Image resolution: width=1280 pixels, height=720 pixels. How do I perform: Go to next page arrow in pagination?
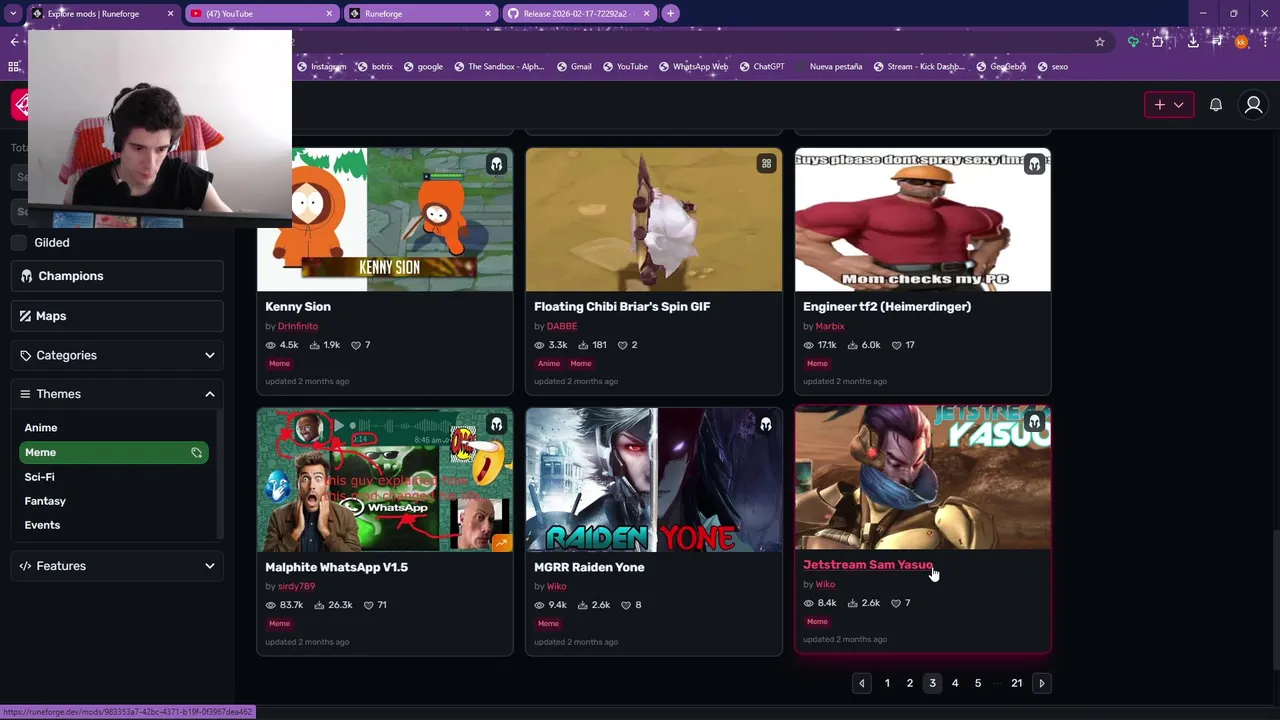pos(1041,683)
